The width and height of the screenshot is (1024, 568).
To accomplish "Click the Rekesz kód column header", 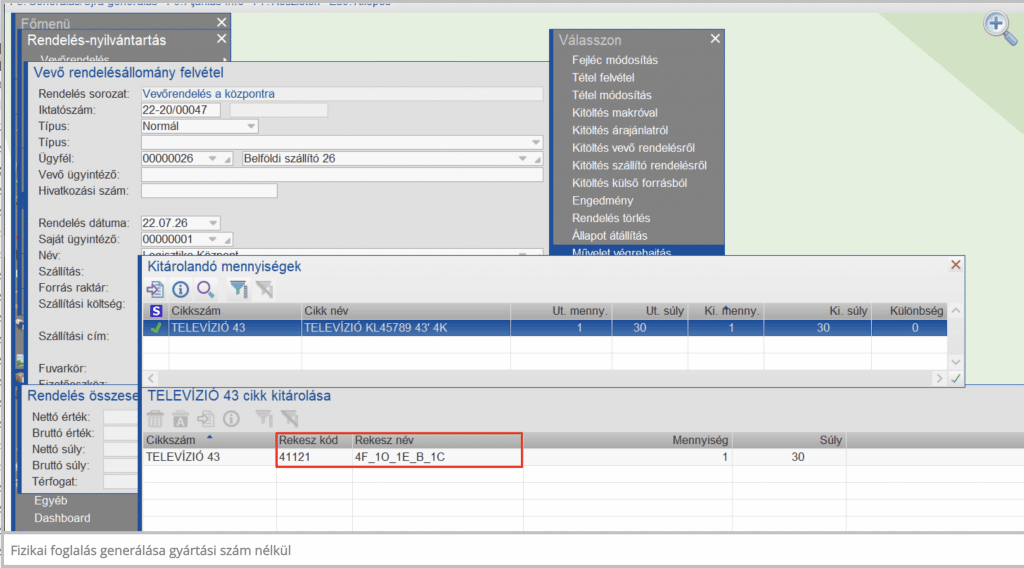I will pos(314,440).
